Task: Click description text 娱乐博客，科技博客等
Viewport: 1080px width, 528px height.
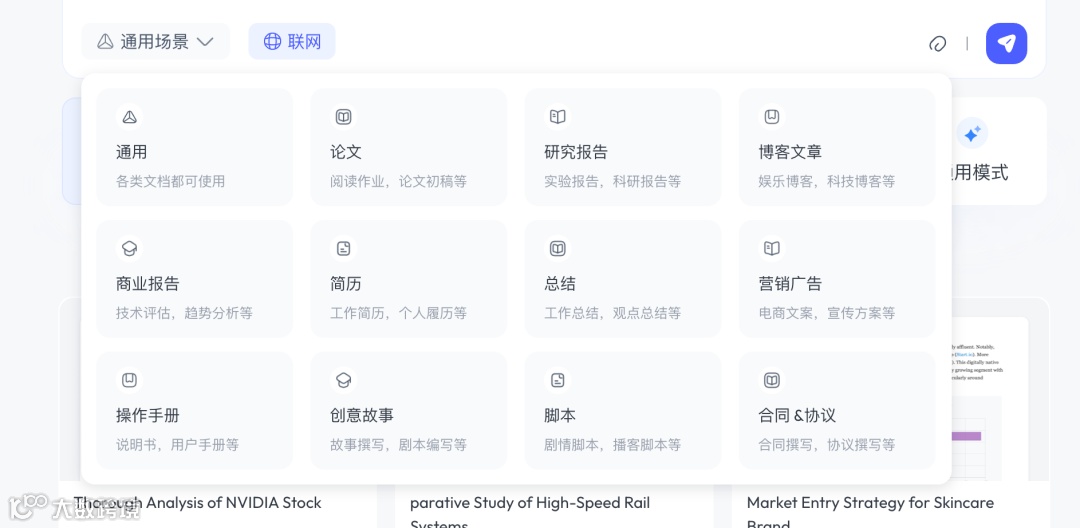Action: pos(827,182)
